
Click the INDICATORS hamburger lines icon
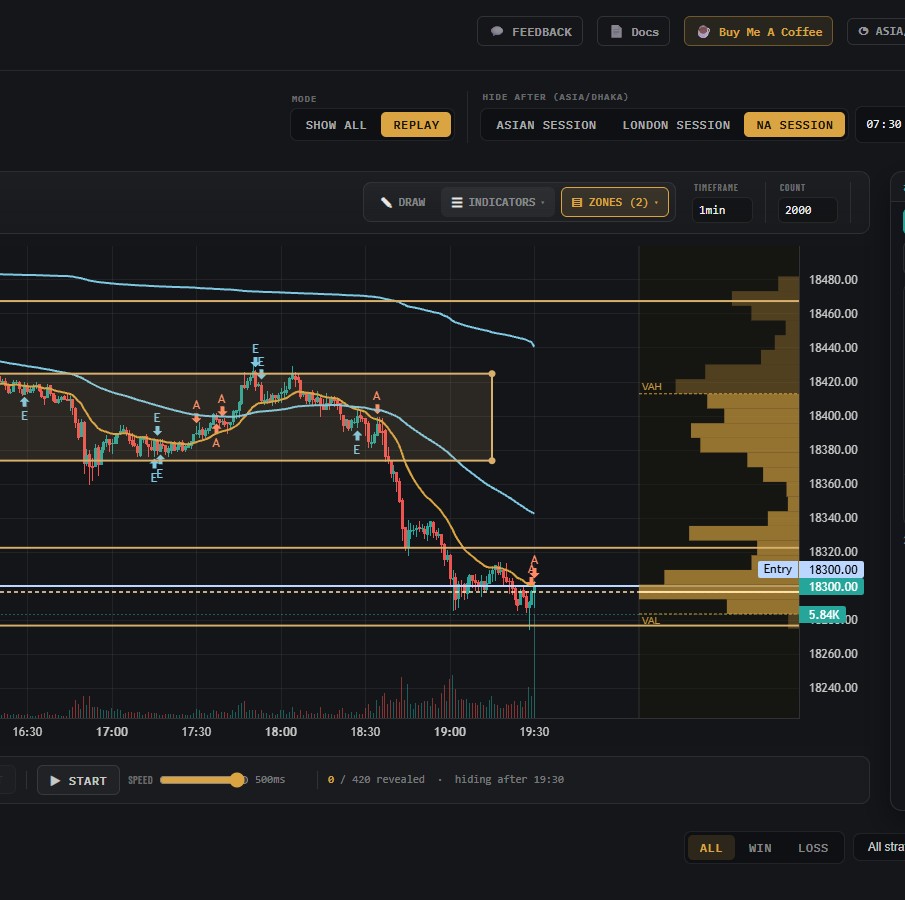(x=457, y=203)
